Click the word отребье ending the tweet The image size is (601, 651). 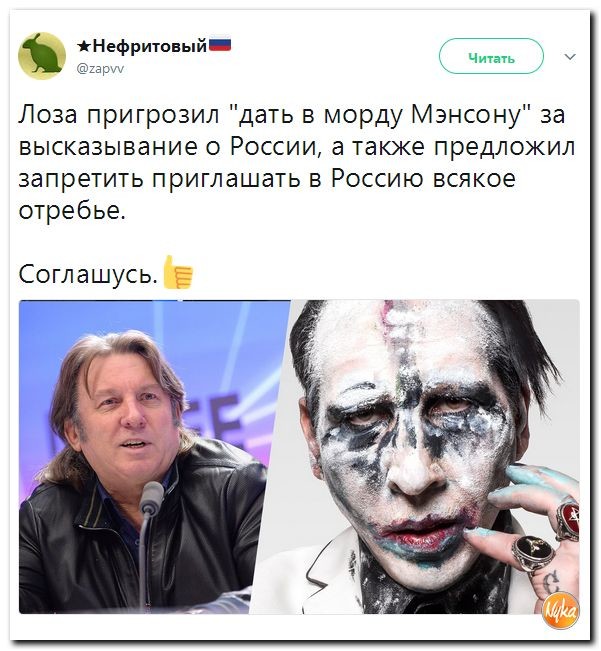click(72, 210)
